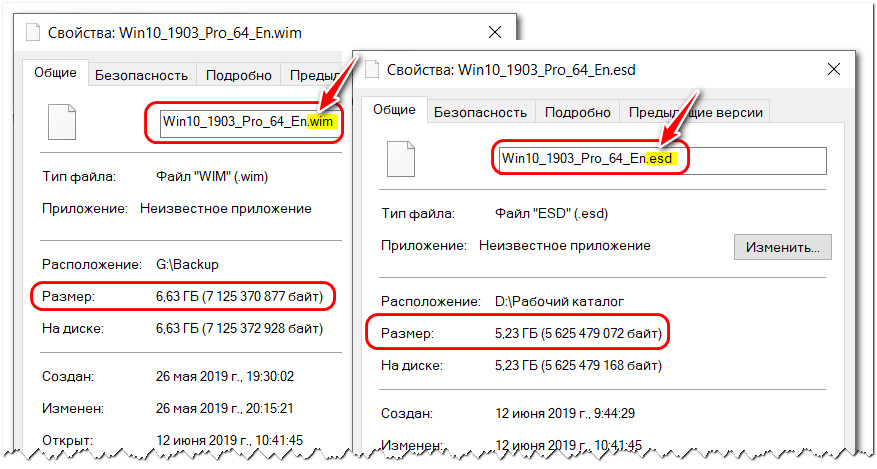Click the filename field containing Win10_1903_Pro_64_En.wim
This screenshot has height=469, width=877.
click(251, 122)
